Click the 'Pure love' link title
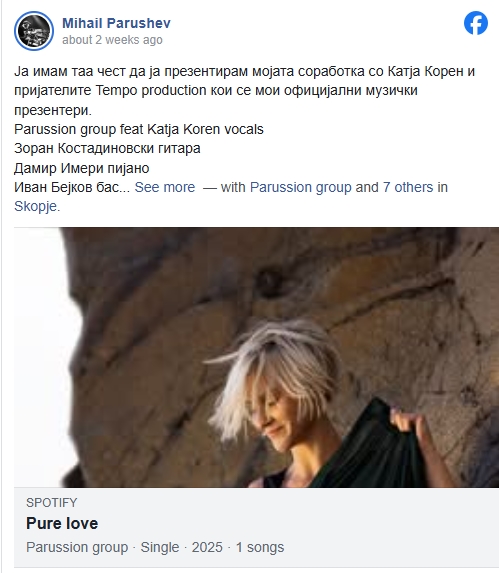This screenshot has width=499, height=573. coord(62,523)
